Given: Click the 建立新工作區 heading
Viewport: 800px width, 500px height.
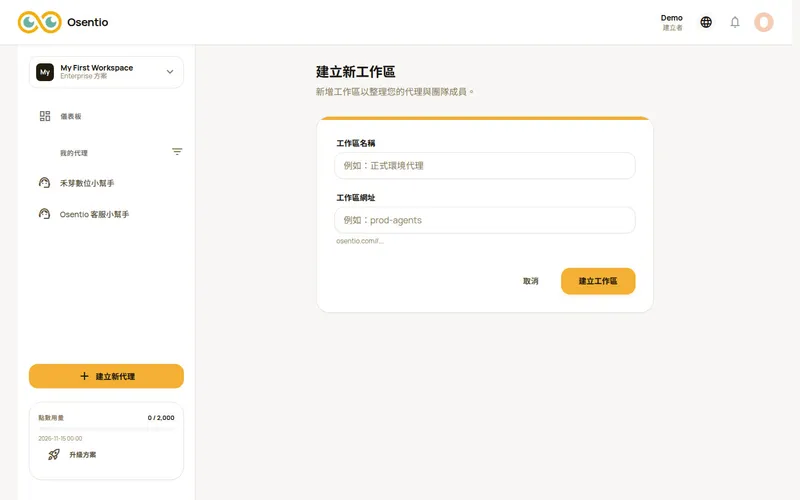Looking at the screenshot, I should [356, 72].
